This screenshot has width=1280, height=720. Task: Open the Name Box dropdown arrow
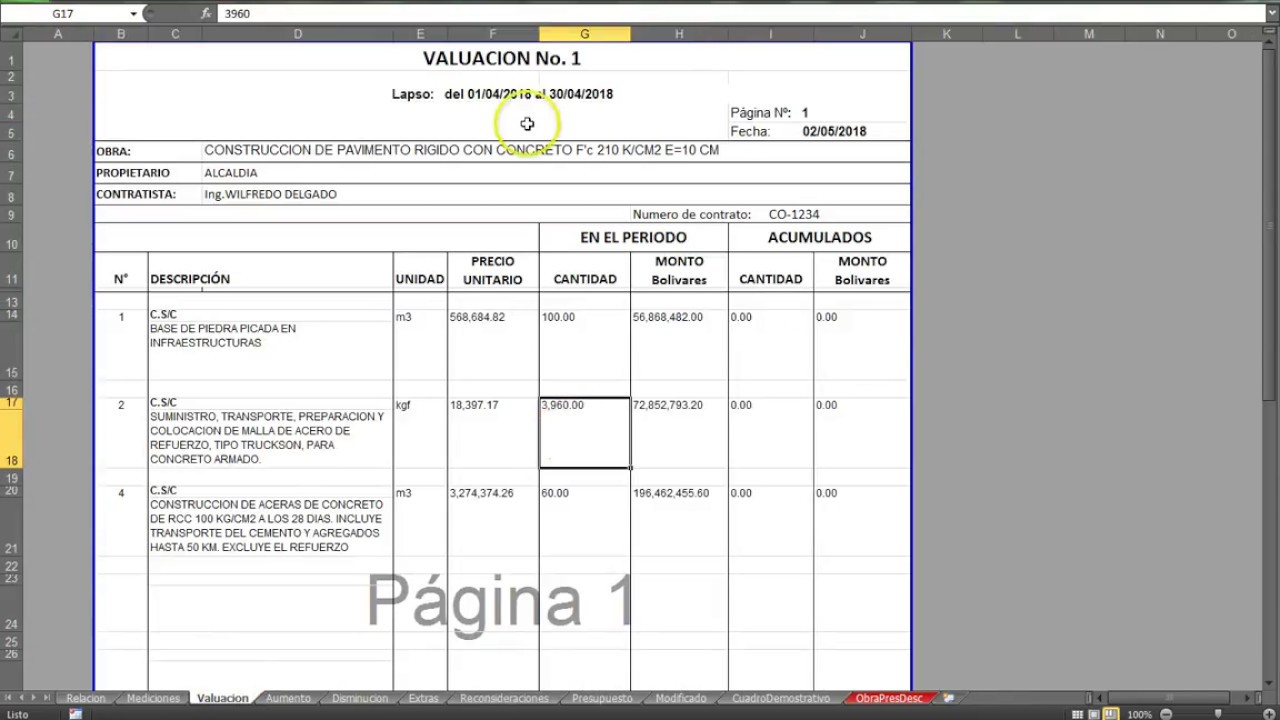pos(133,14)
